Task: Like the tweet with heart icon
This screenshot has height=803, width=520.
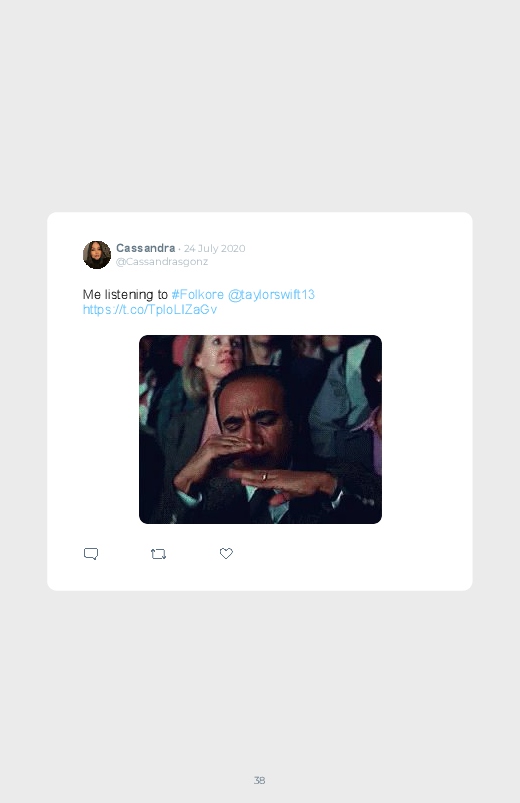Action: click(226, 553)
